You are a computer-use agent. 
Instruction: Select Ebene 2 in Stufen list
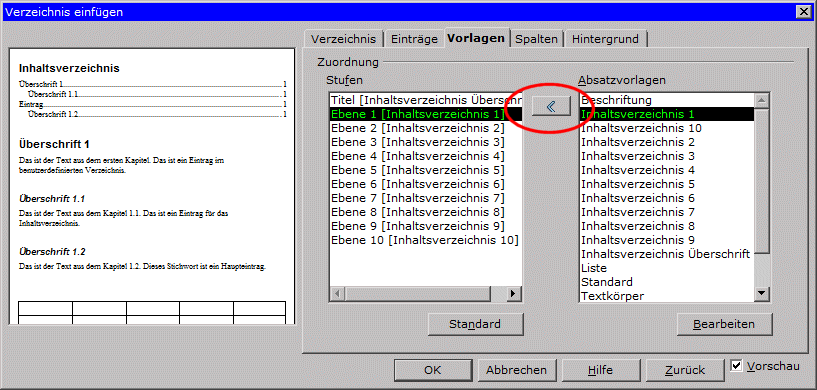pyautogui.click(x=426, y=128)
